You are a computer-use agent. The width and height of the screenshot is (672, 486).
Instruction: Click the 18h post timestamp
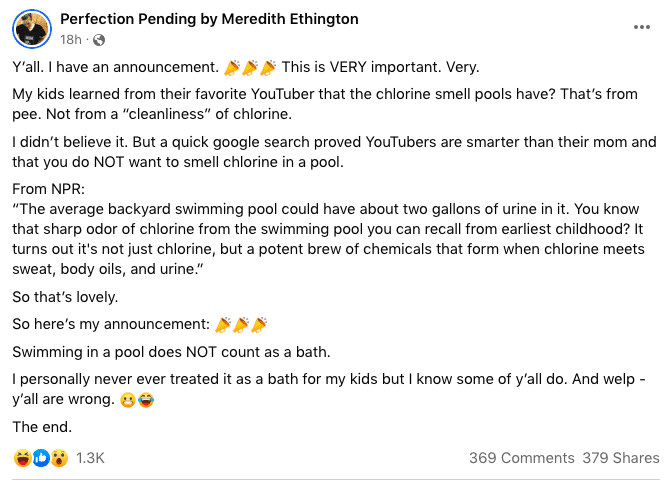[x=70, y=39]
